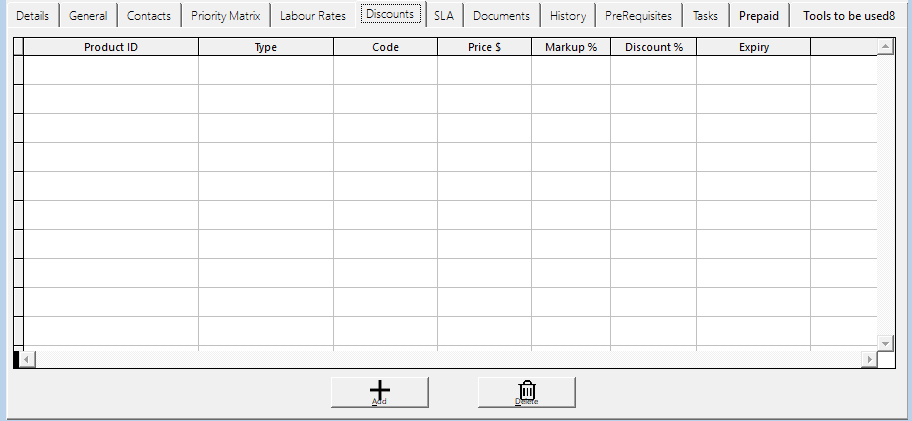Click the Delete trash can button

527,392
